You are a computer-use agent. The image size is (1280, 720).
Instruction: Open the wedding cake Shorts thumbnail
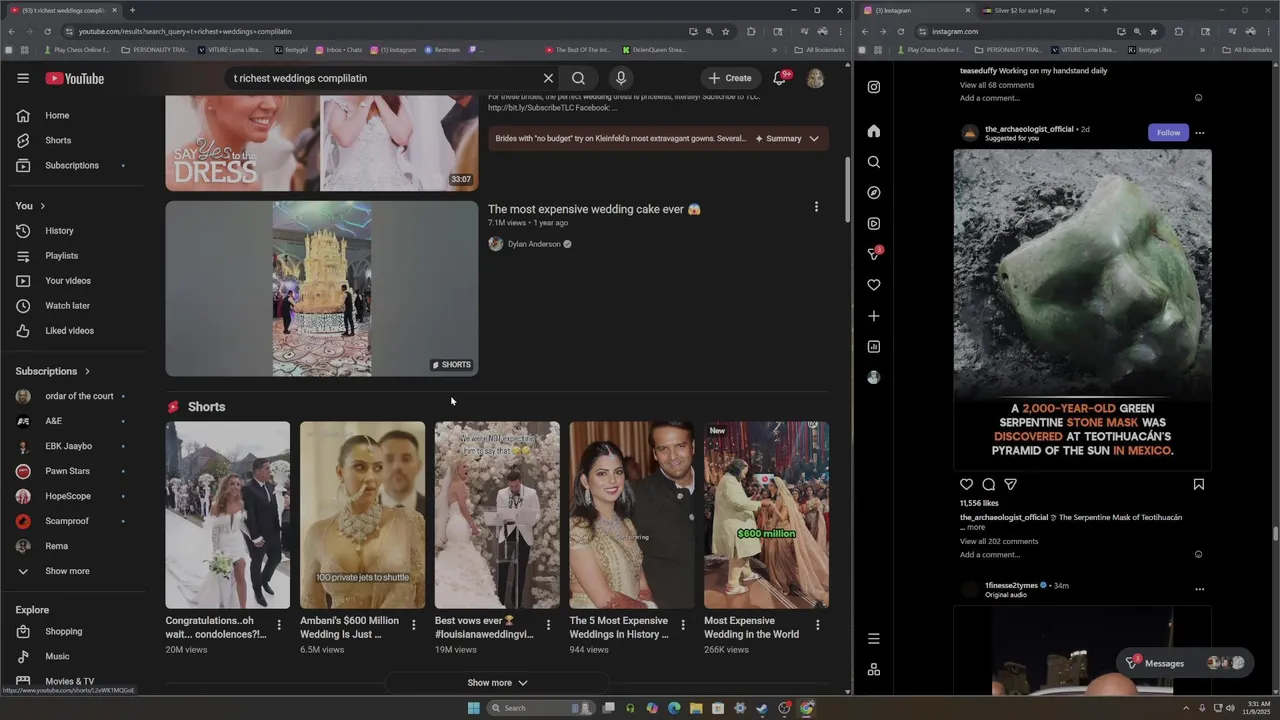coord(322,288)
